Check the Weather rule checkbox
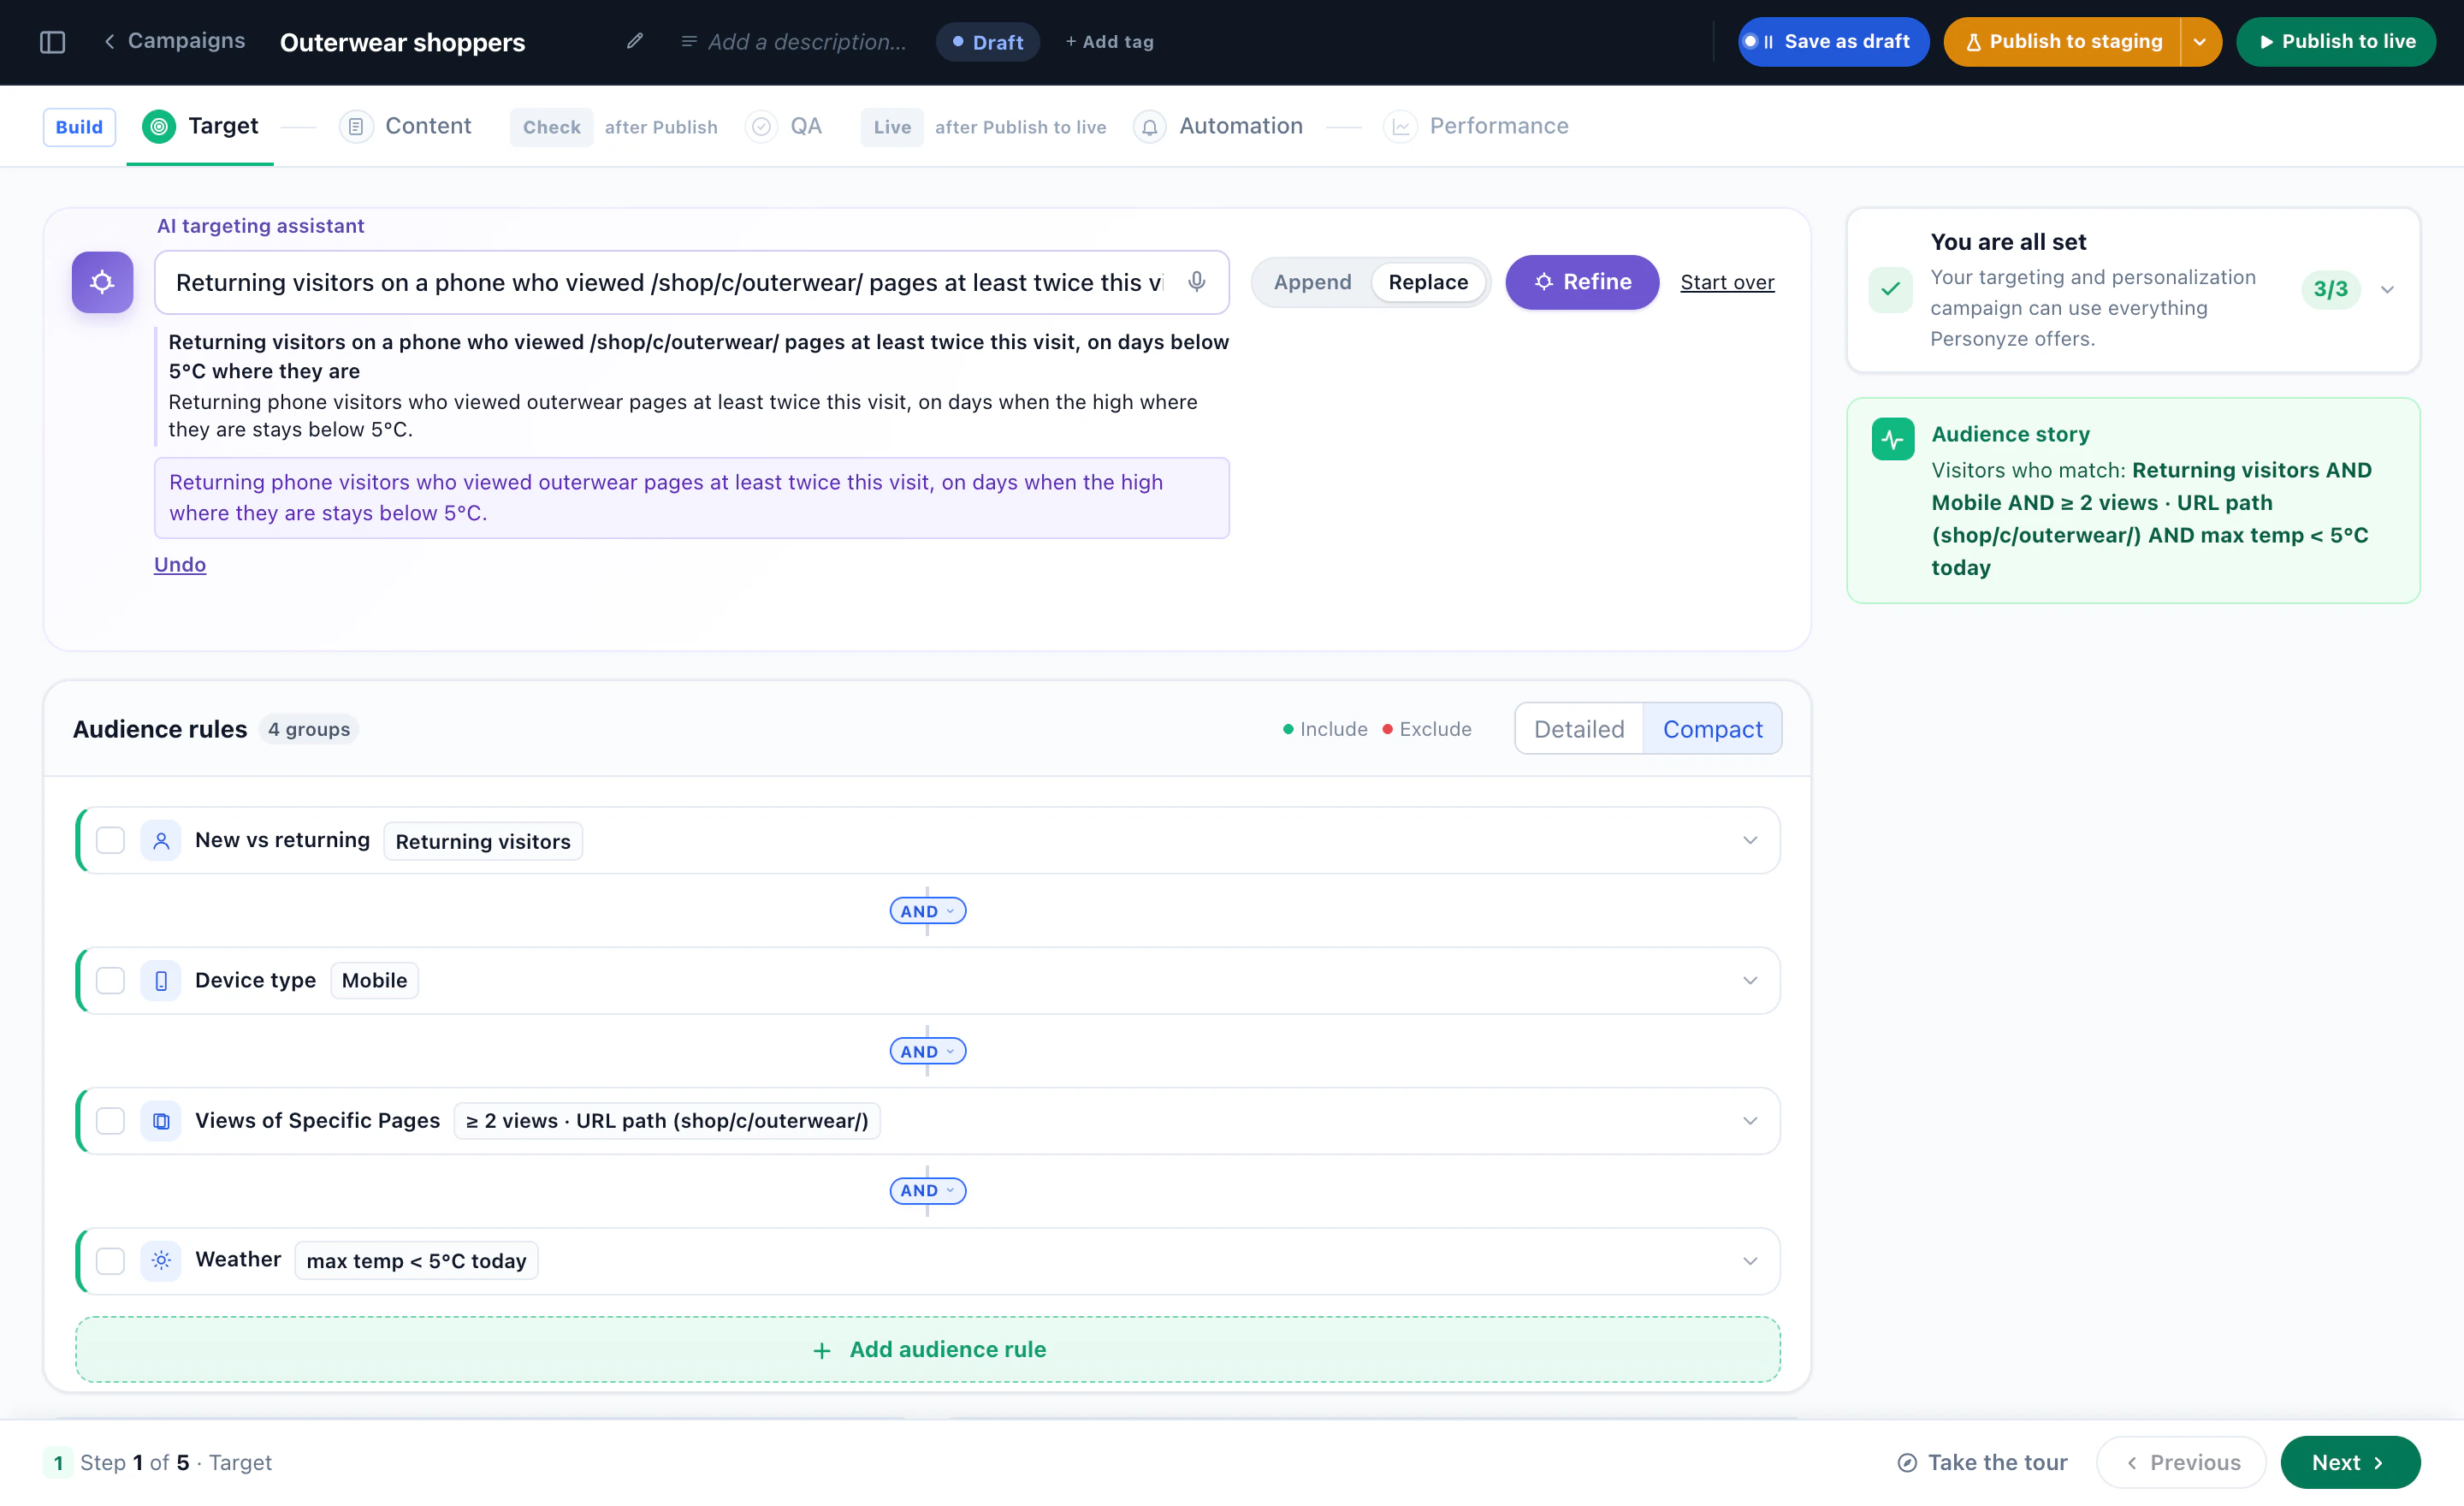This screenshot has height=1506, width=2464. point(110,1261)
